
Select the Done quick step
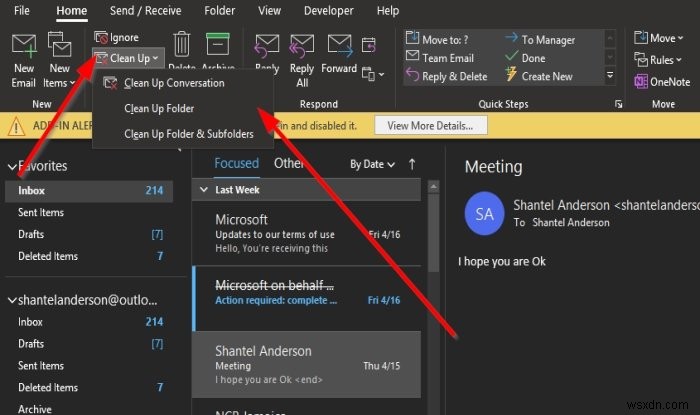[525, 58]
